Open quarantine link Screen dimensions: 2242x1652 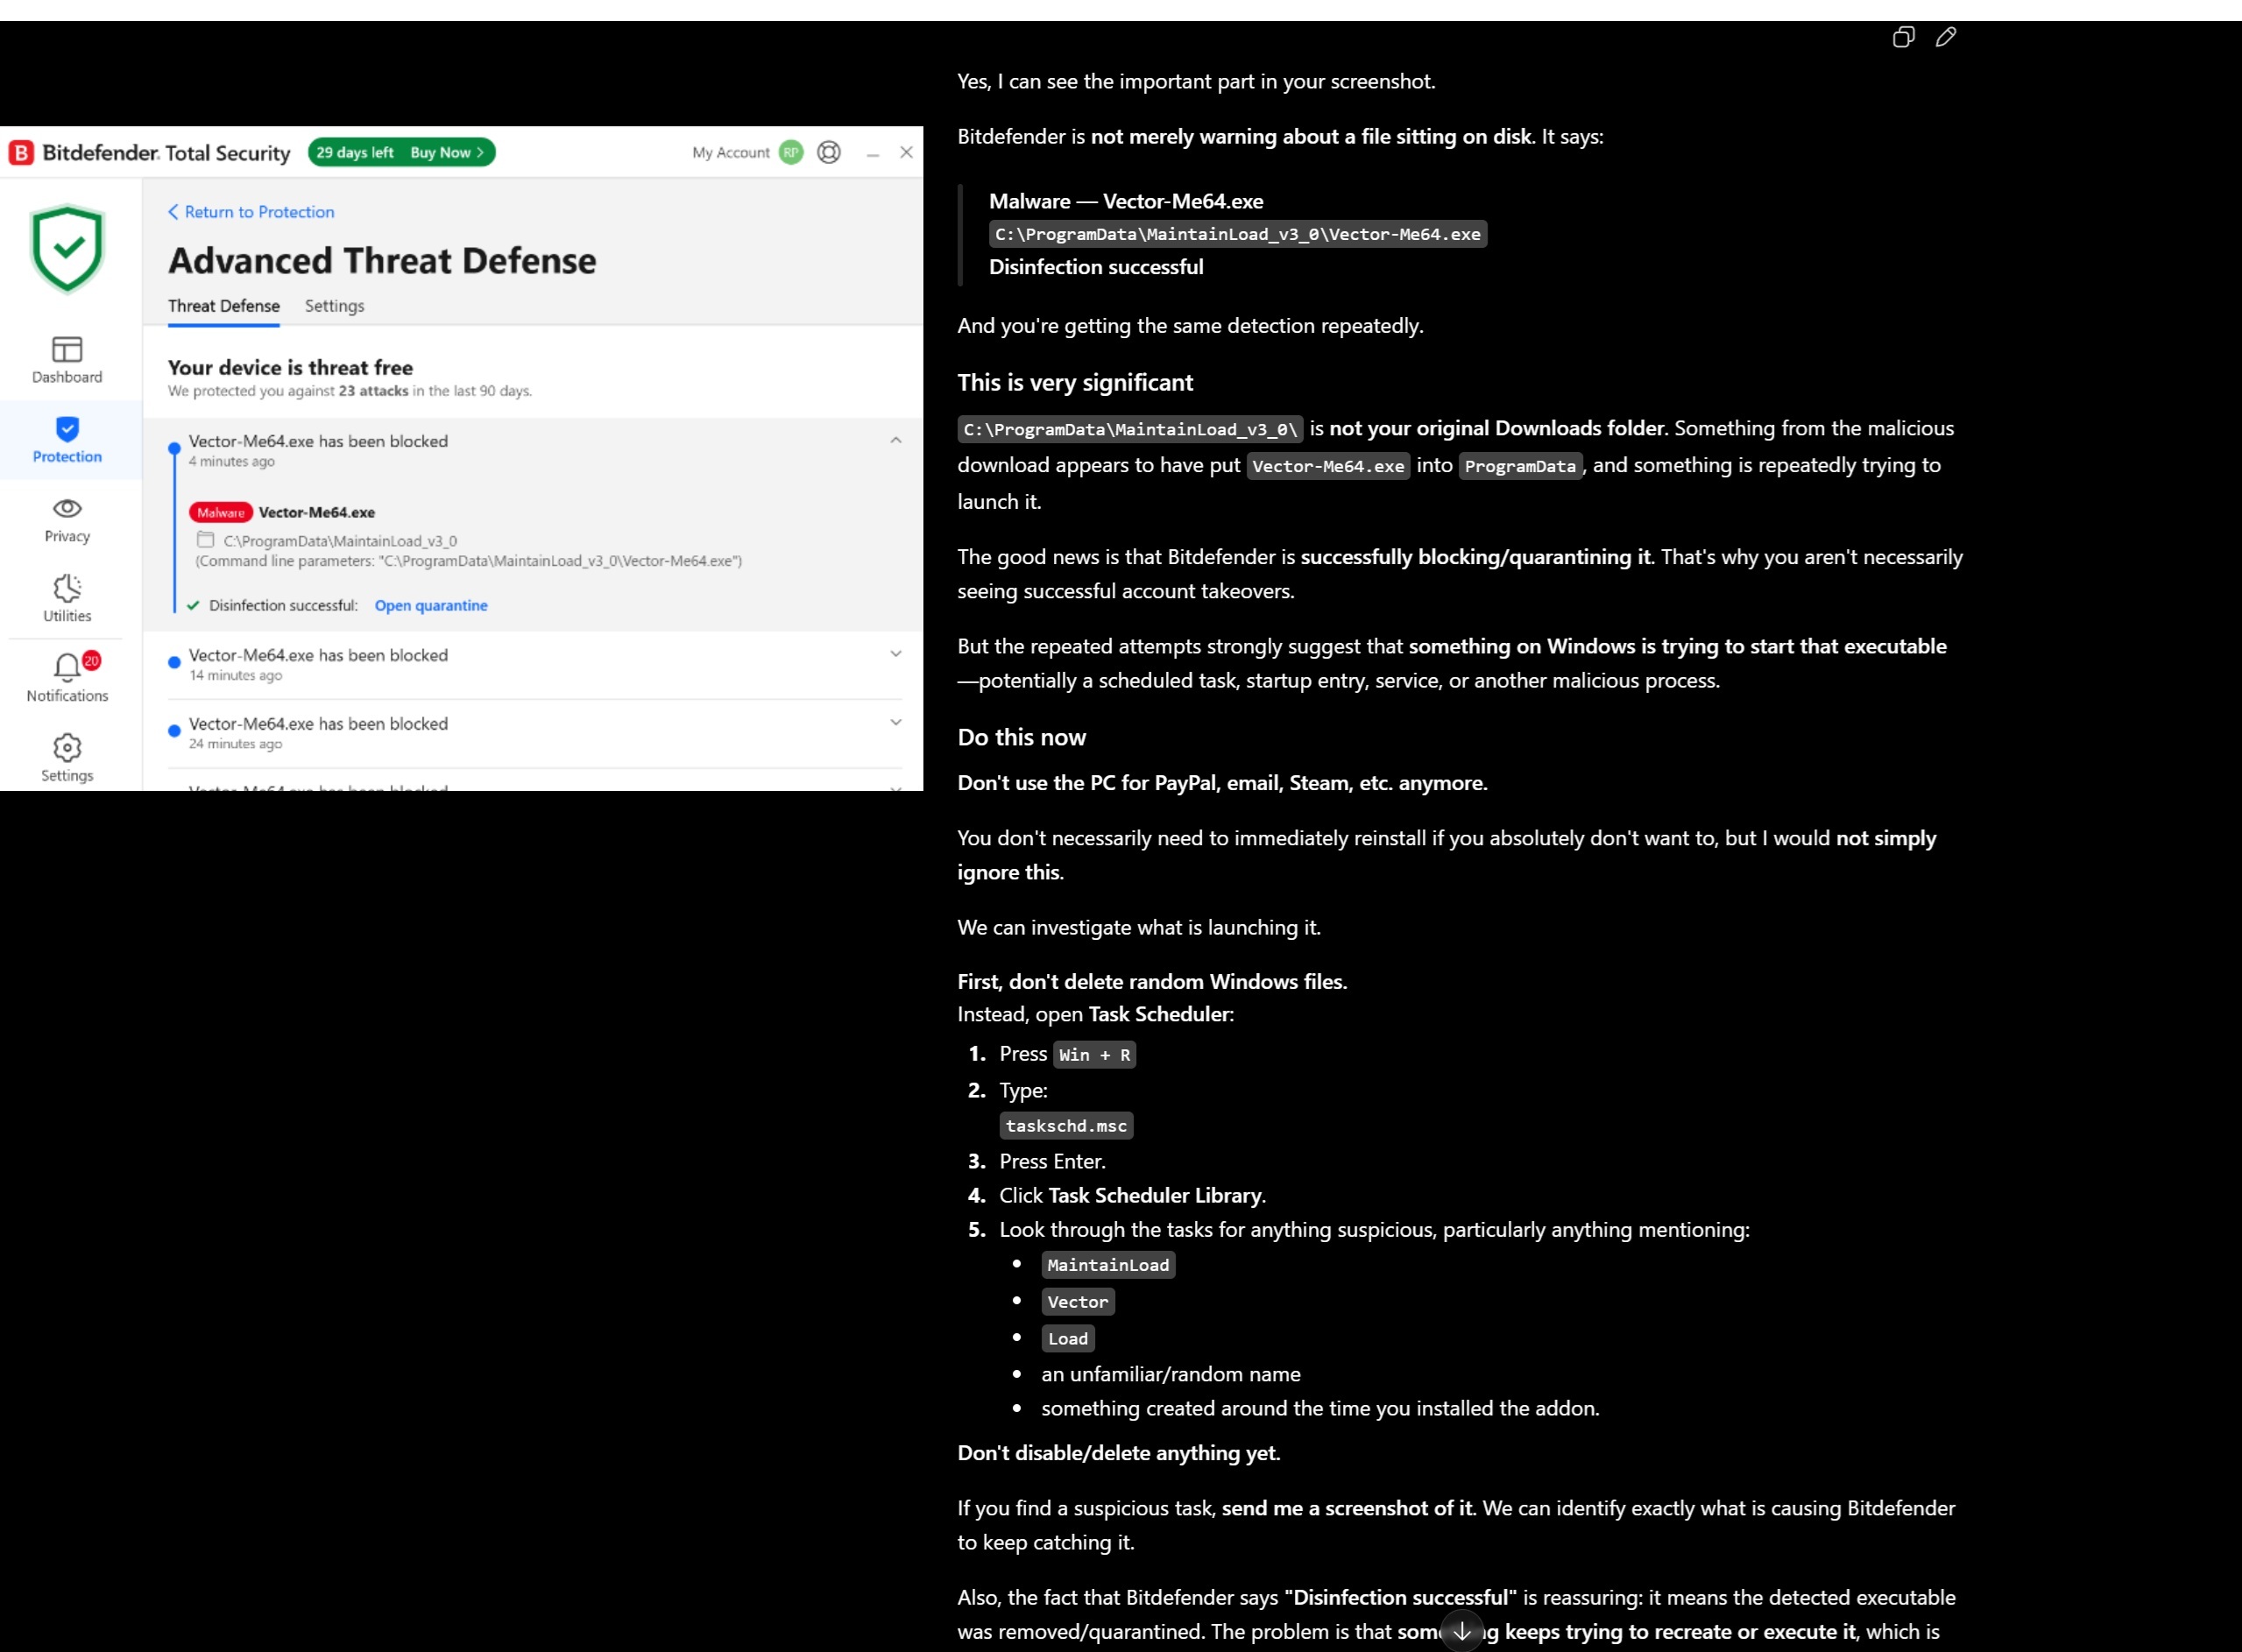point(431,605)
